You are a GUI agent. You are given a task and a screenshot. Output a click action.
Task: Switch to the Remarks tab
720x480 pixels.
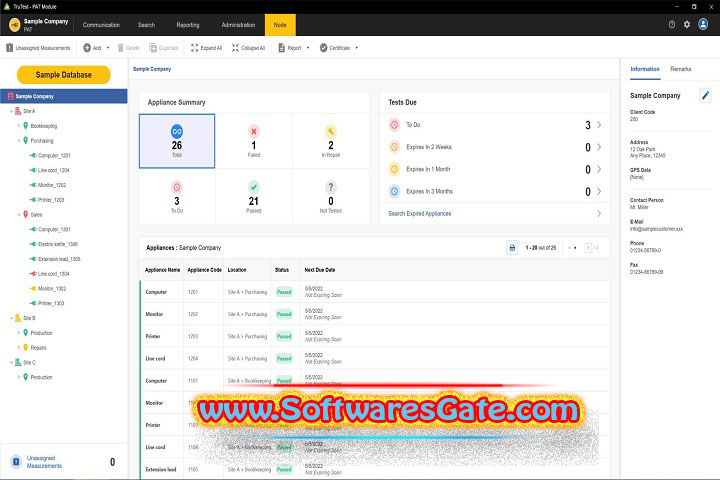pyautogui.click(x=681, y=69)
